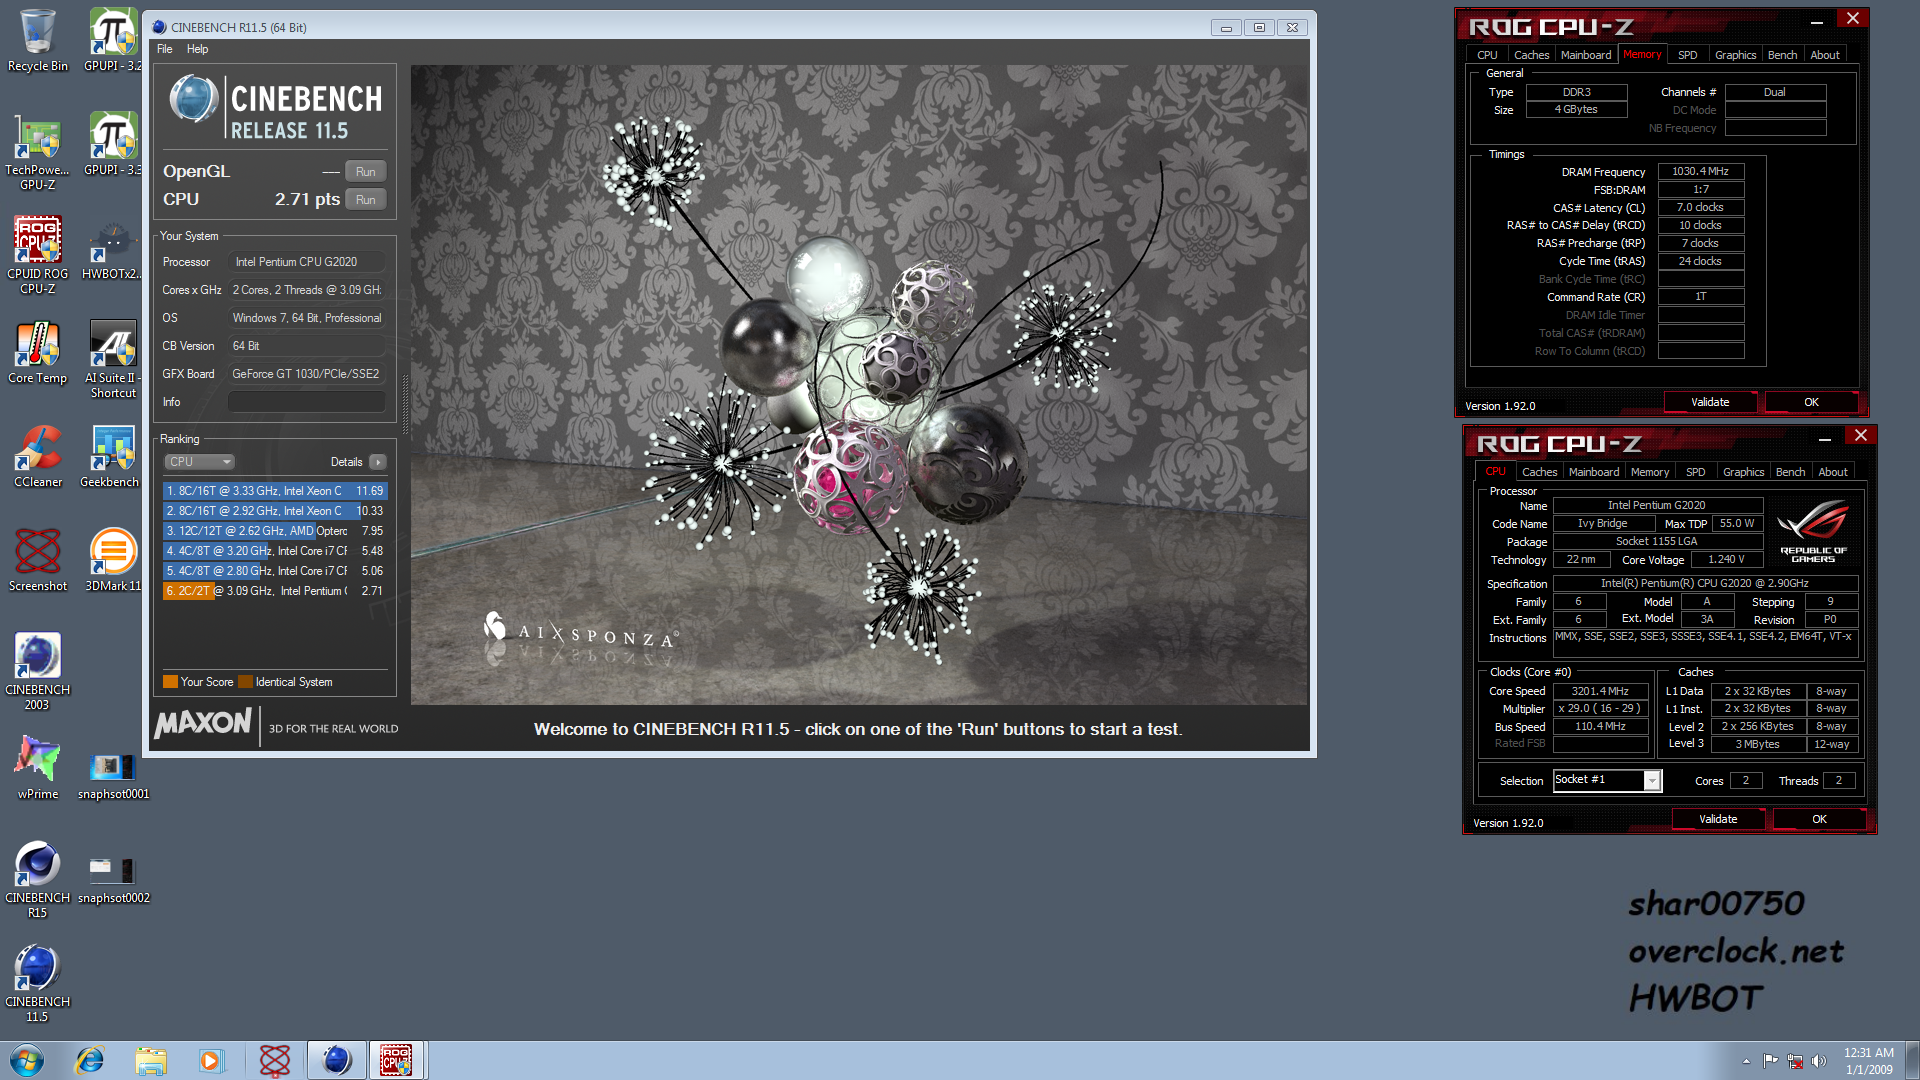1920x1080 pixels.
Task: Launch CPUID ROG CPU-Z desktop shortcut
Action: pyautogui.click(x=37, y=256)
